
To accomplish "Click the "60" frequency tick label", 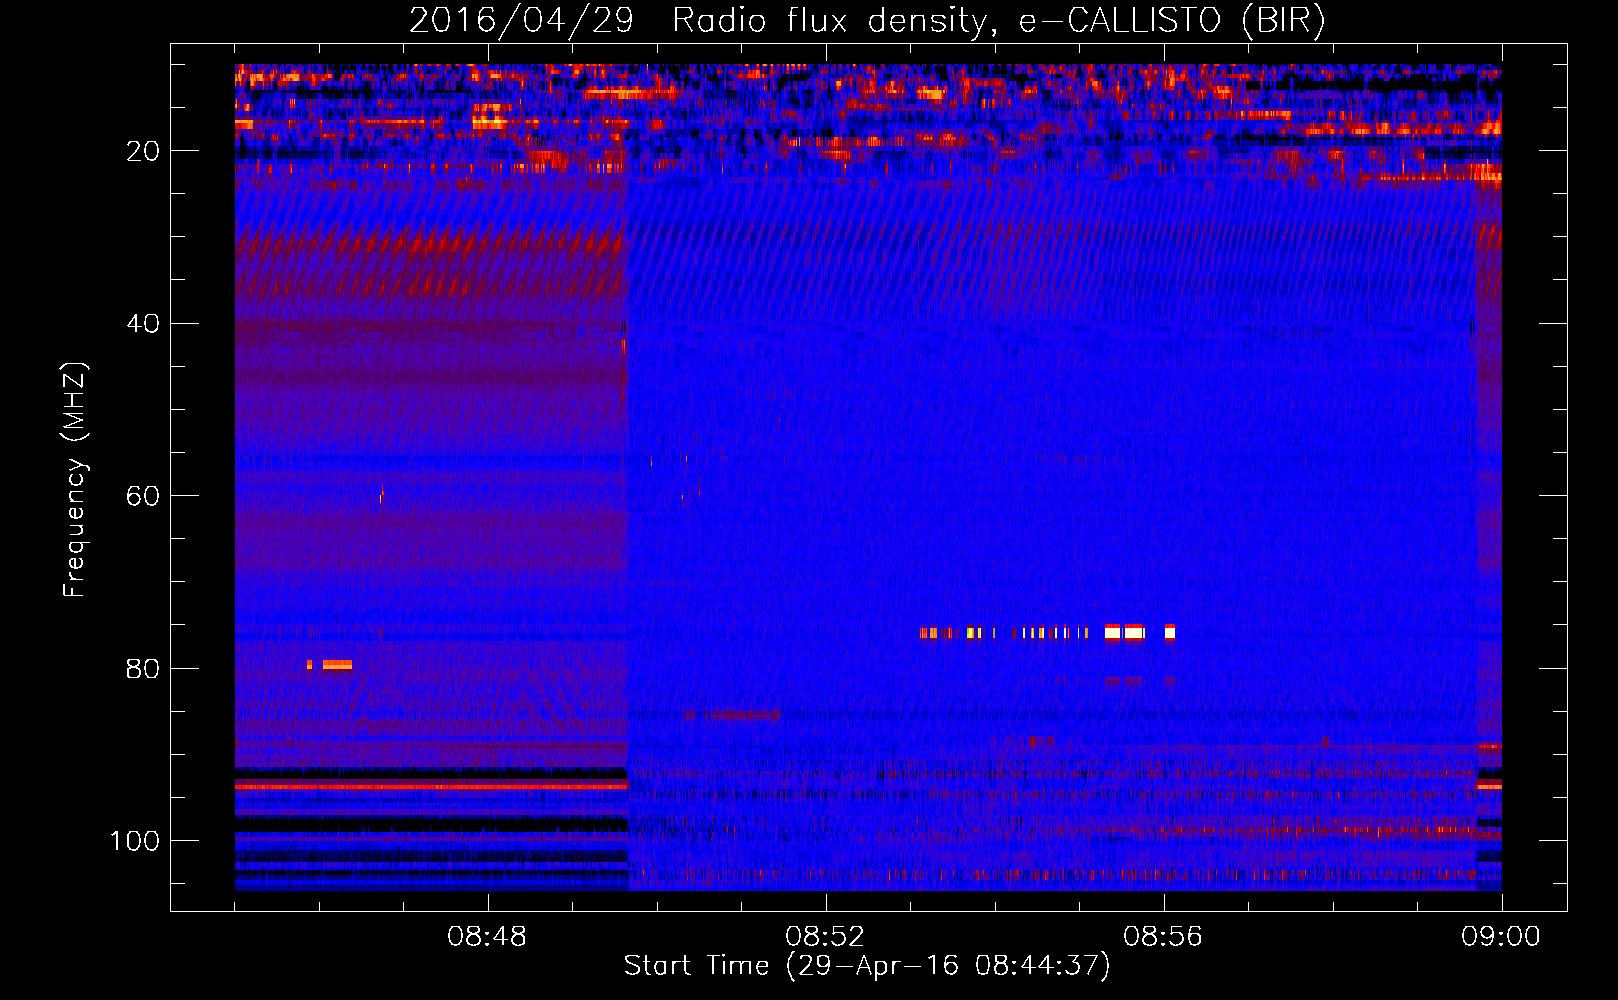I will tap(144, 496).
